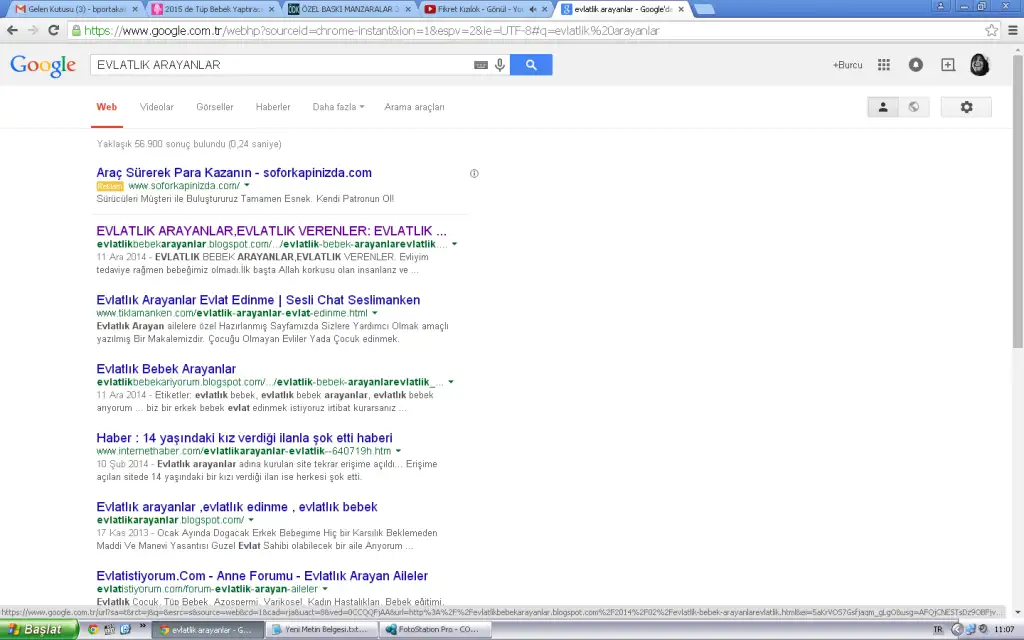Activate voice search microphone icon
Screen dimensions: 1024x640
pos(500,65)
